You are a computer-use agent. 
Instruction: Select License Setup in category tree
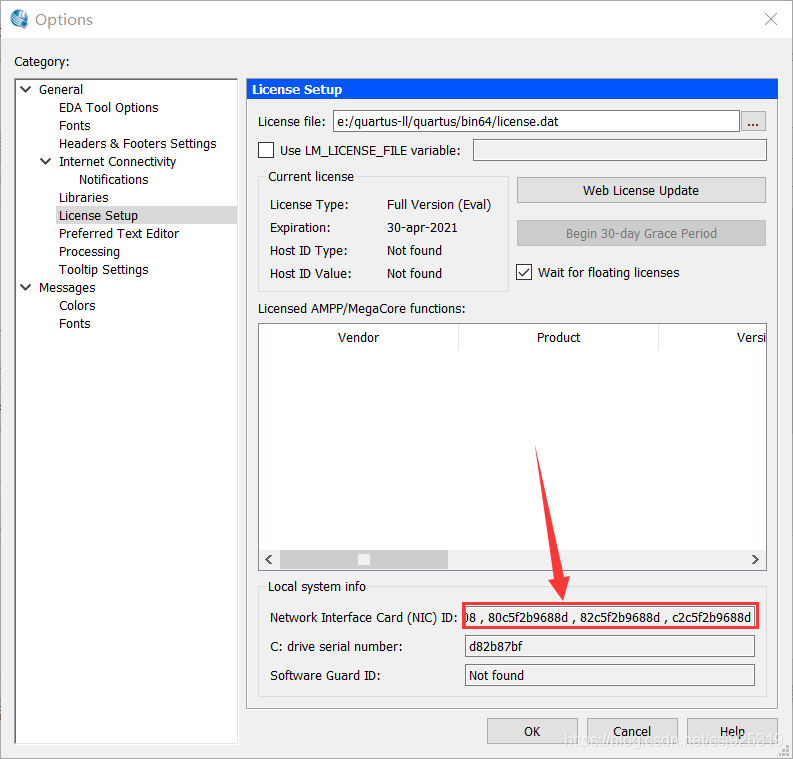(x=146, y=215)
